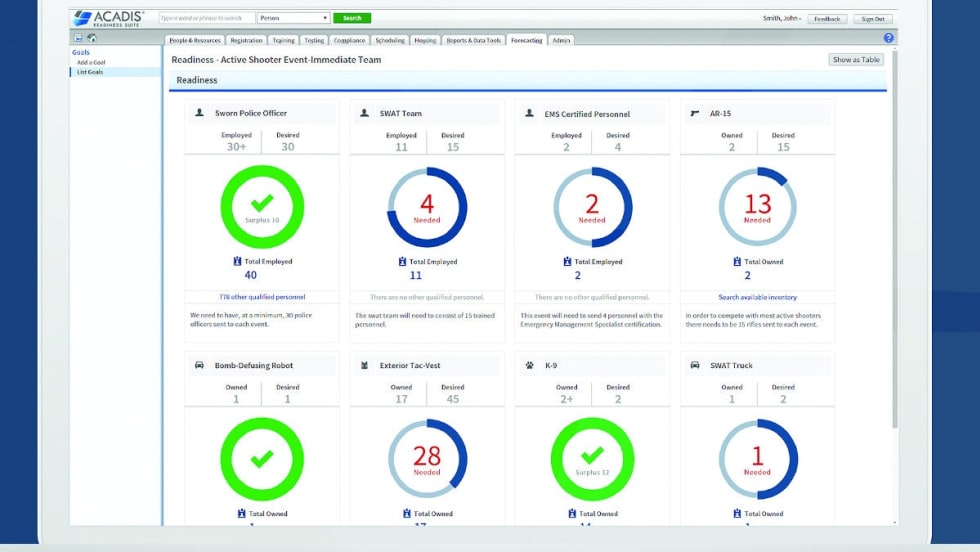The height and width of the screenshot is (552, 980).
Task: Click the ACADIS Readiness Suite logo
Action: click(x=110, y=18)
